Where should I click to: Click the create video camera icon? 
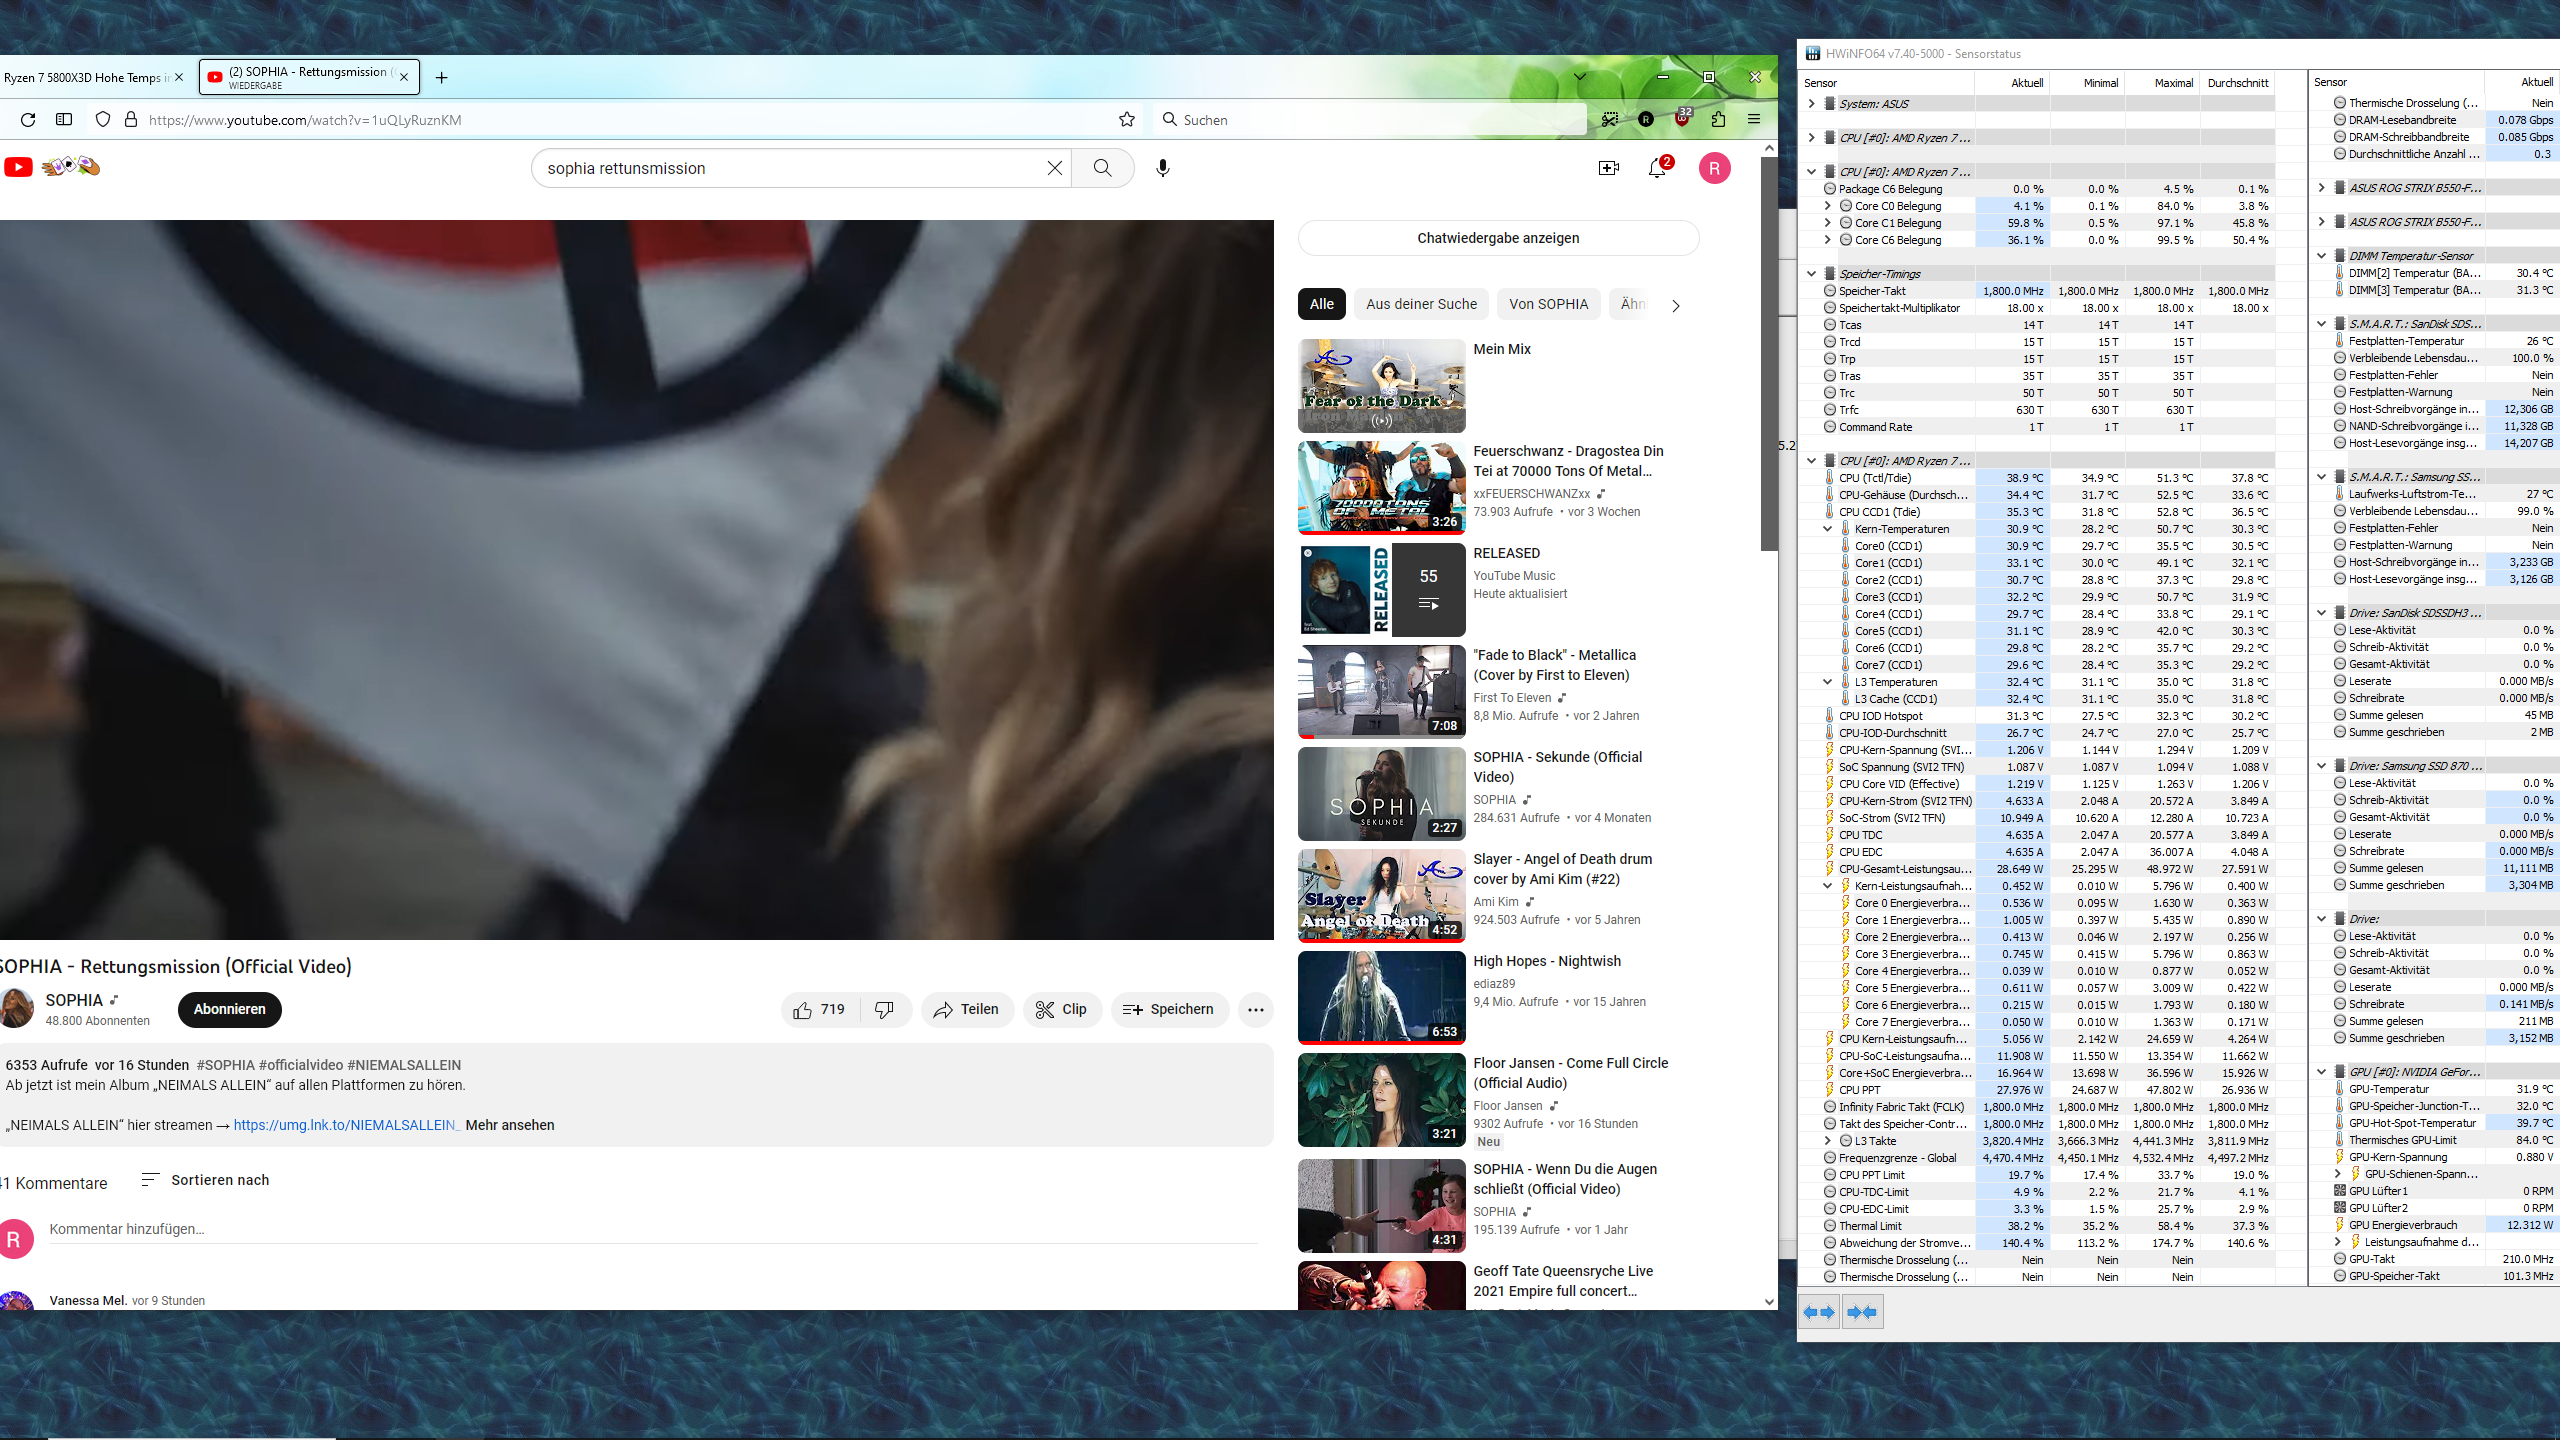coord(1608,168)
